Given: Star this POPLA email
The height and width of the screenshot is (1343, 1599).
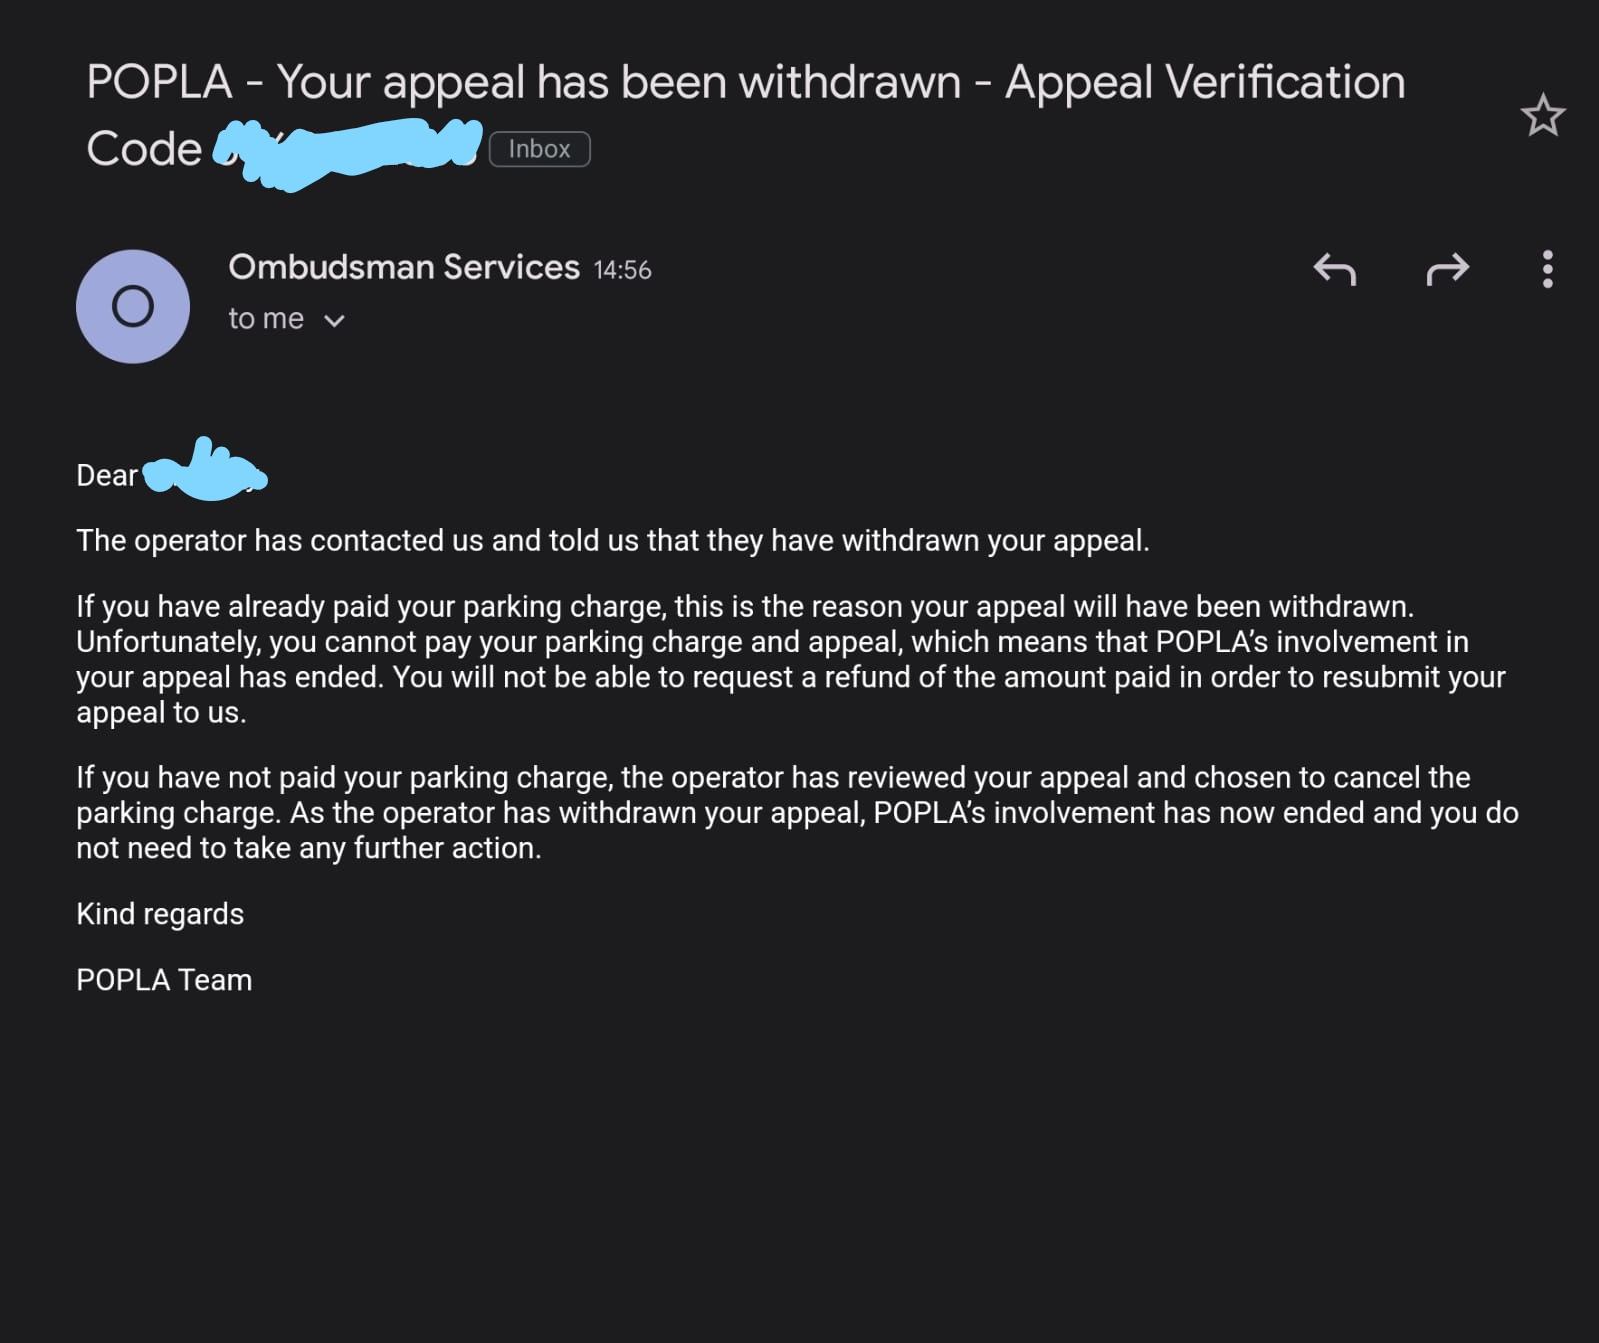Looking at the screenshot, I should point(1542,116).
